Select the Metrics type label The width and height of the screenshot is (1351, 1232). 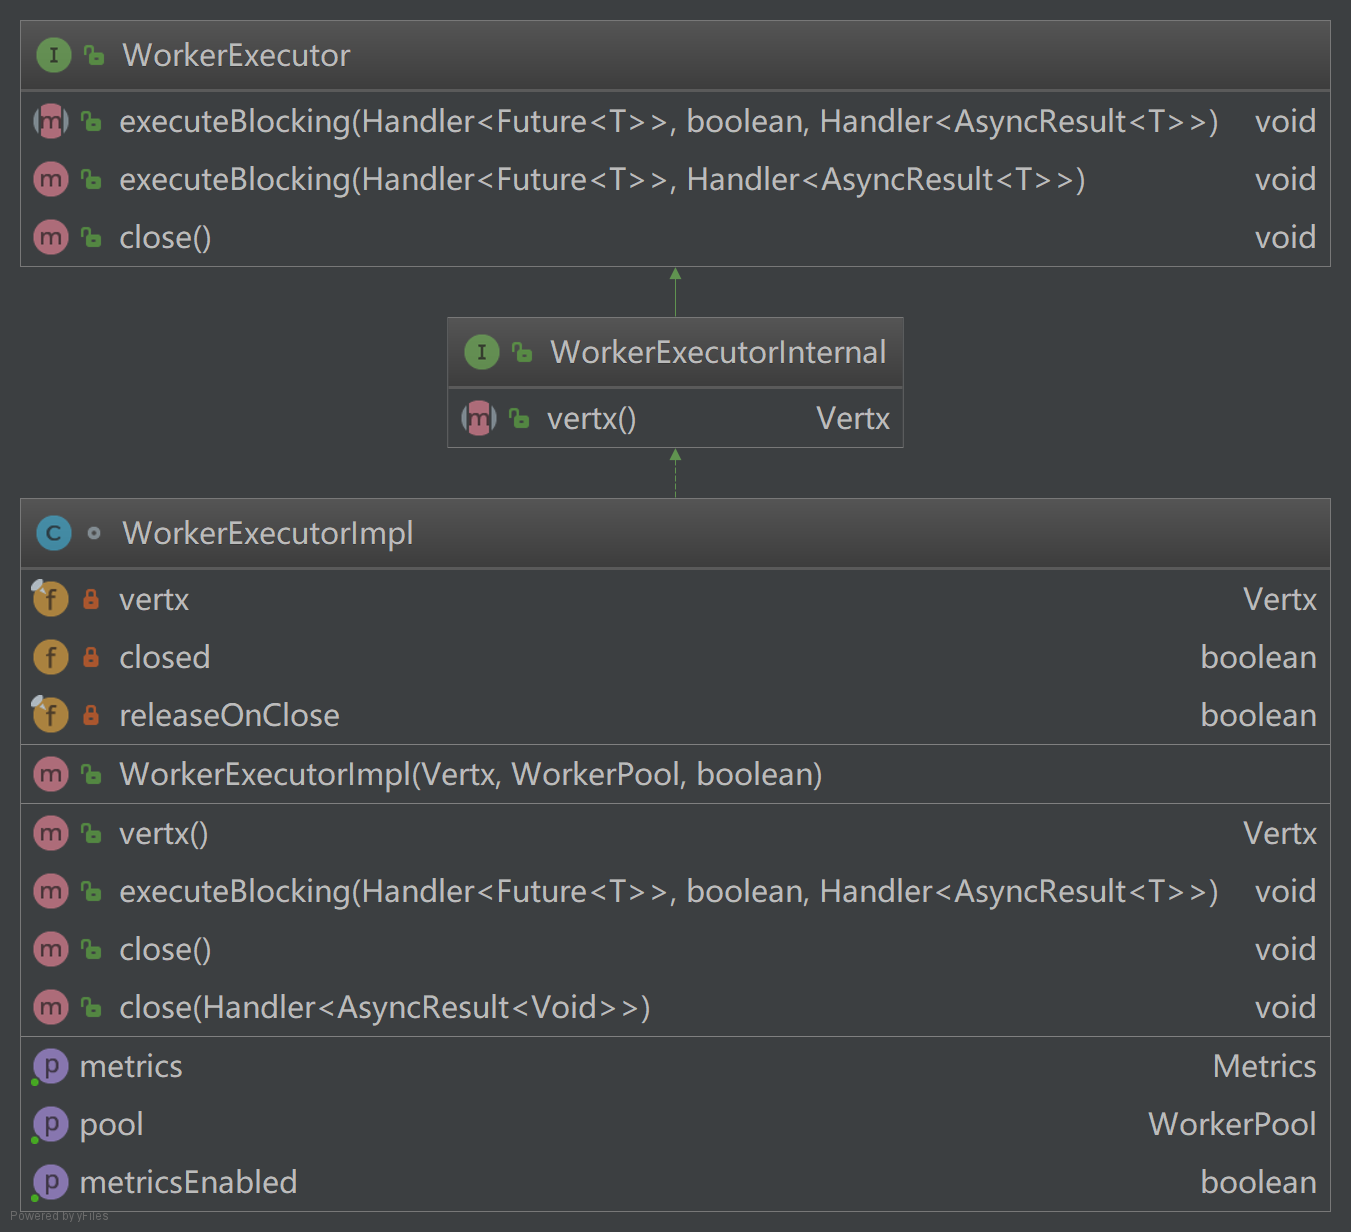click(x=1264, y=1066)
